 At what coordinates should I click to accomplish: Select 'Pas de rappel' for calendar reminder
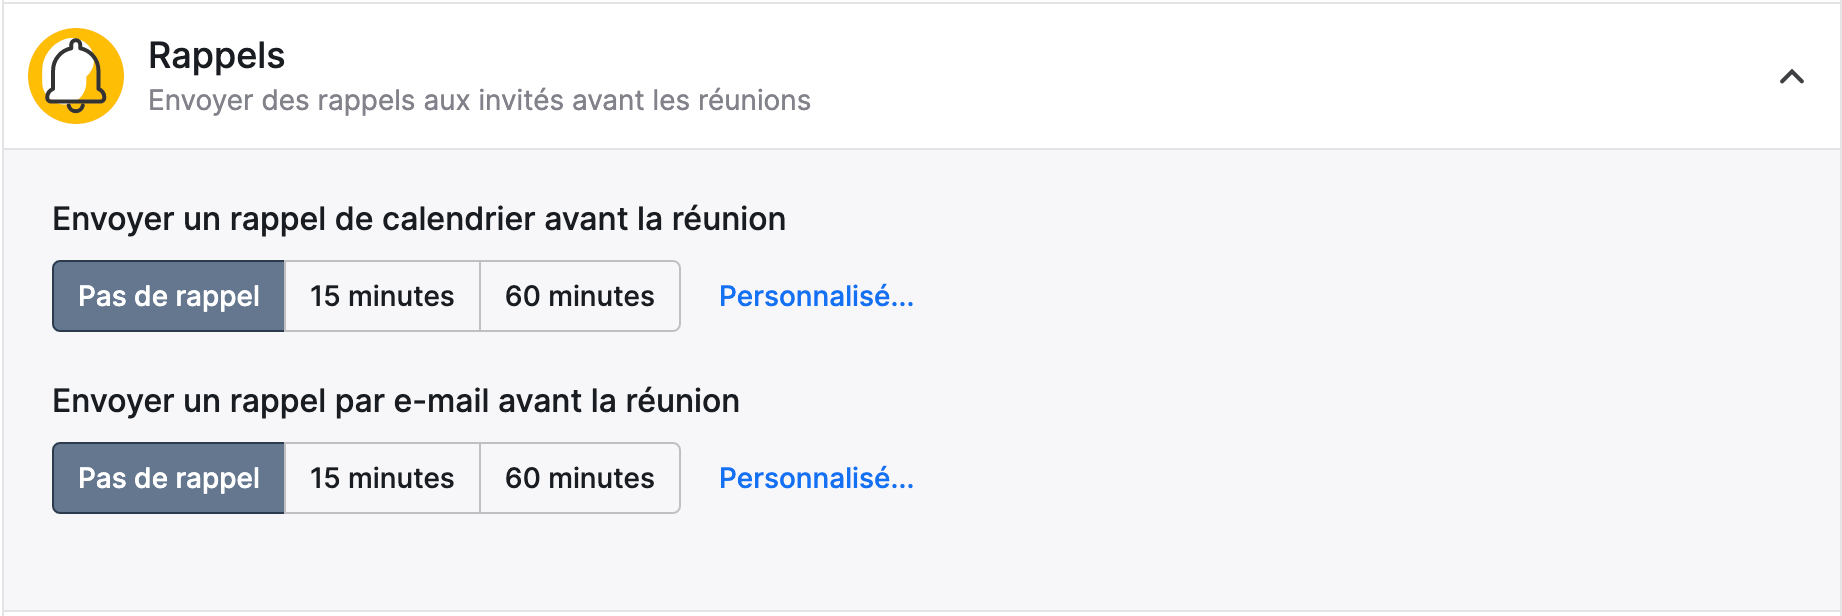[169, 296]
